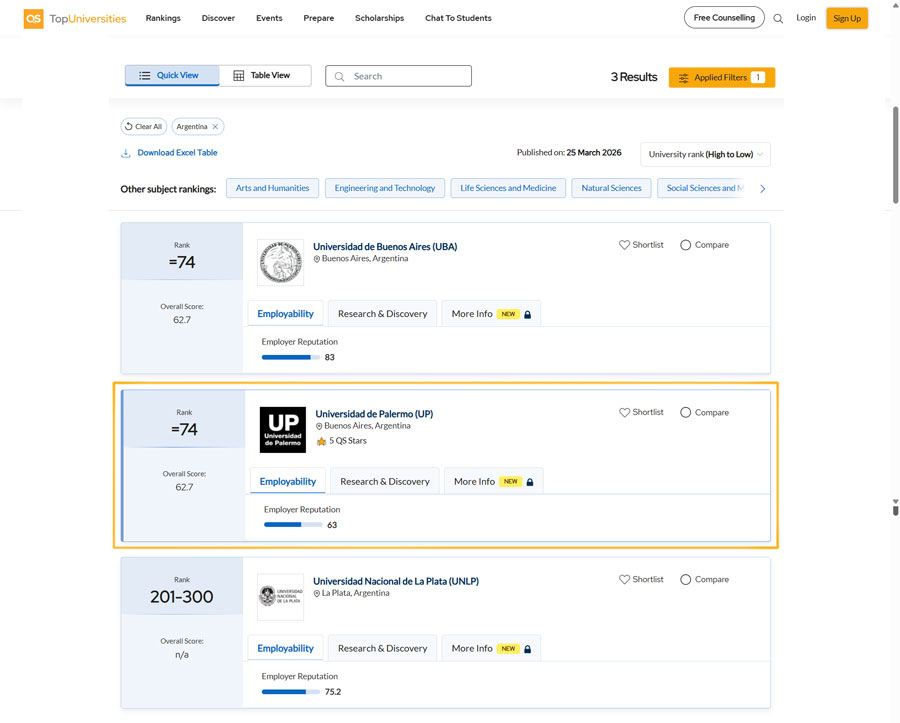Click the Download Excel Table icon

(x=126, y=153)
